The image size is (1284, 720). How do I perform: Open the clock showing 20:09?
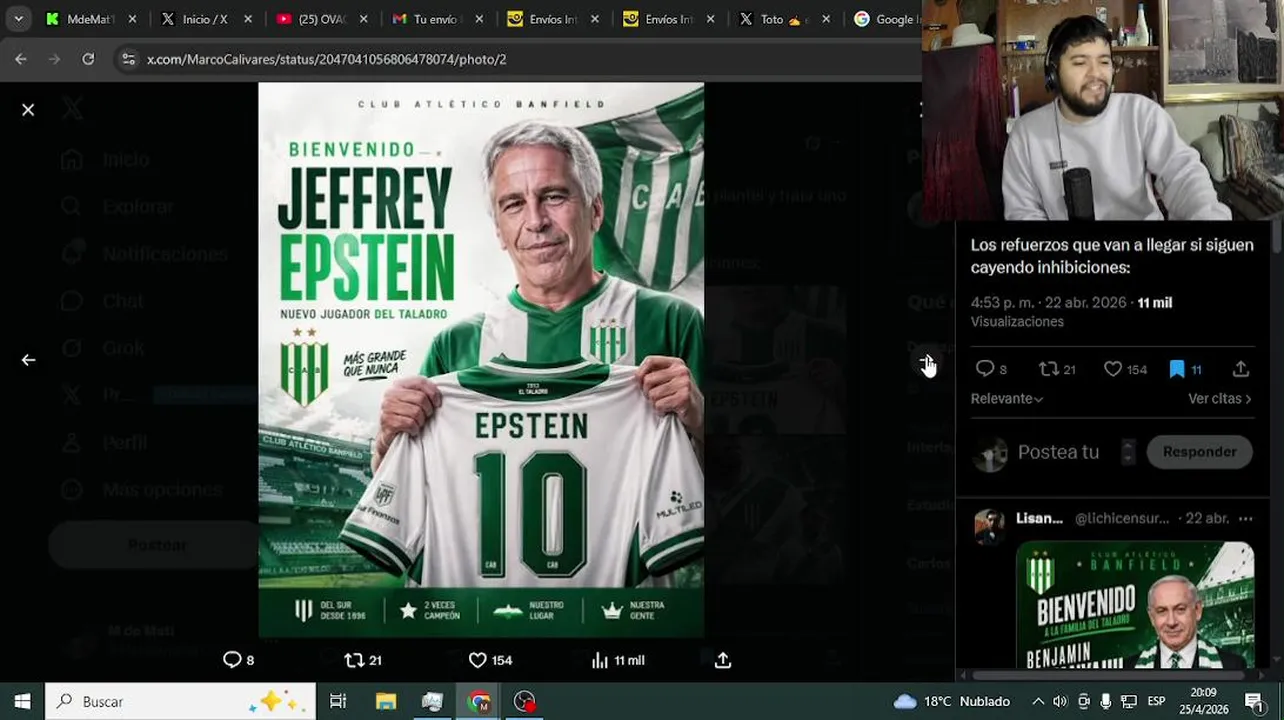click(x=1204, y=701)
